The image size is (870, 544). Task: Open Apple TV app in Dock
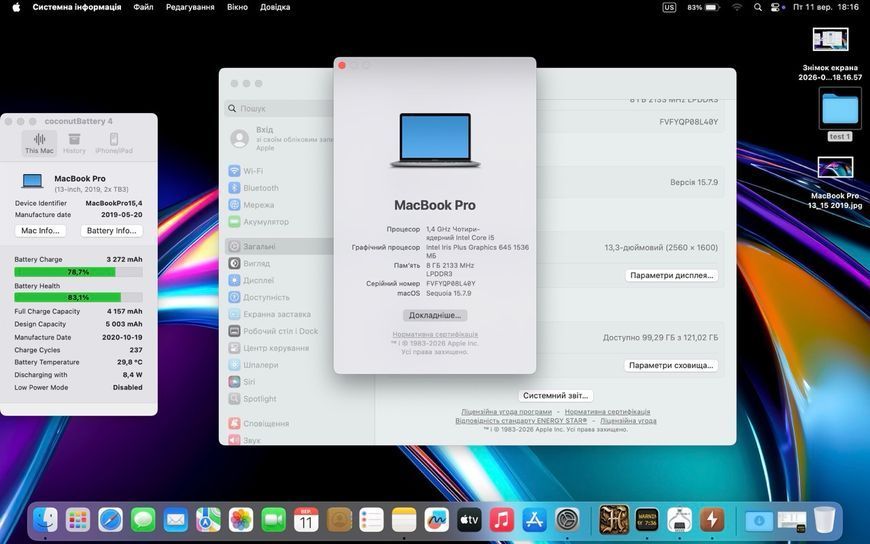tap(469, 520)
